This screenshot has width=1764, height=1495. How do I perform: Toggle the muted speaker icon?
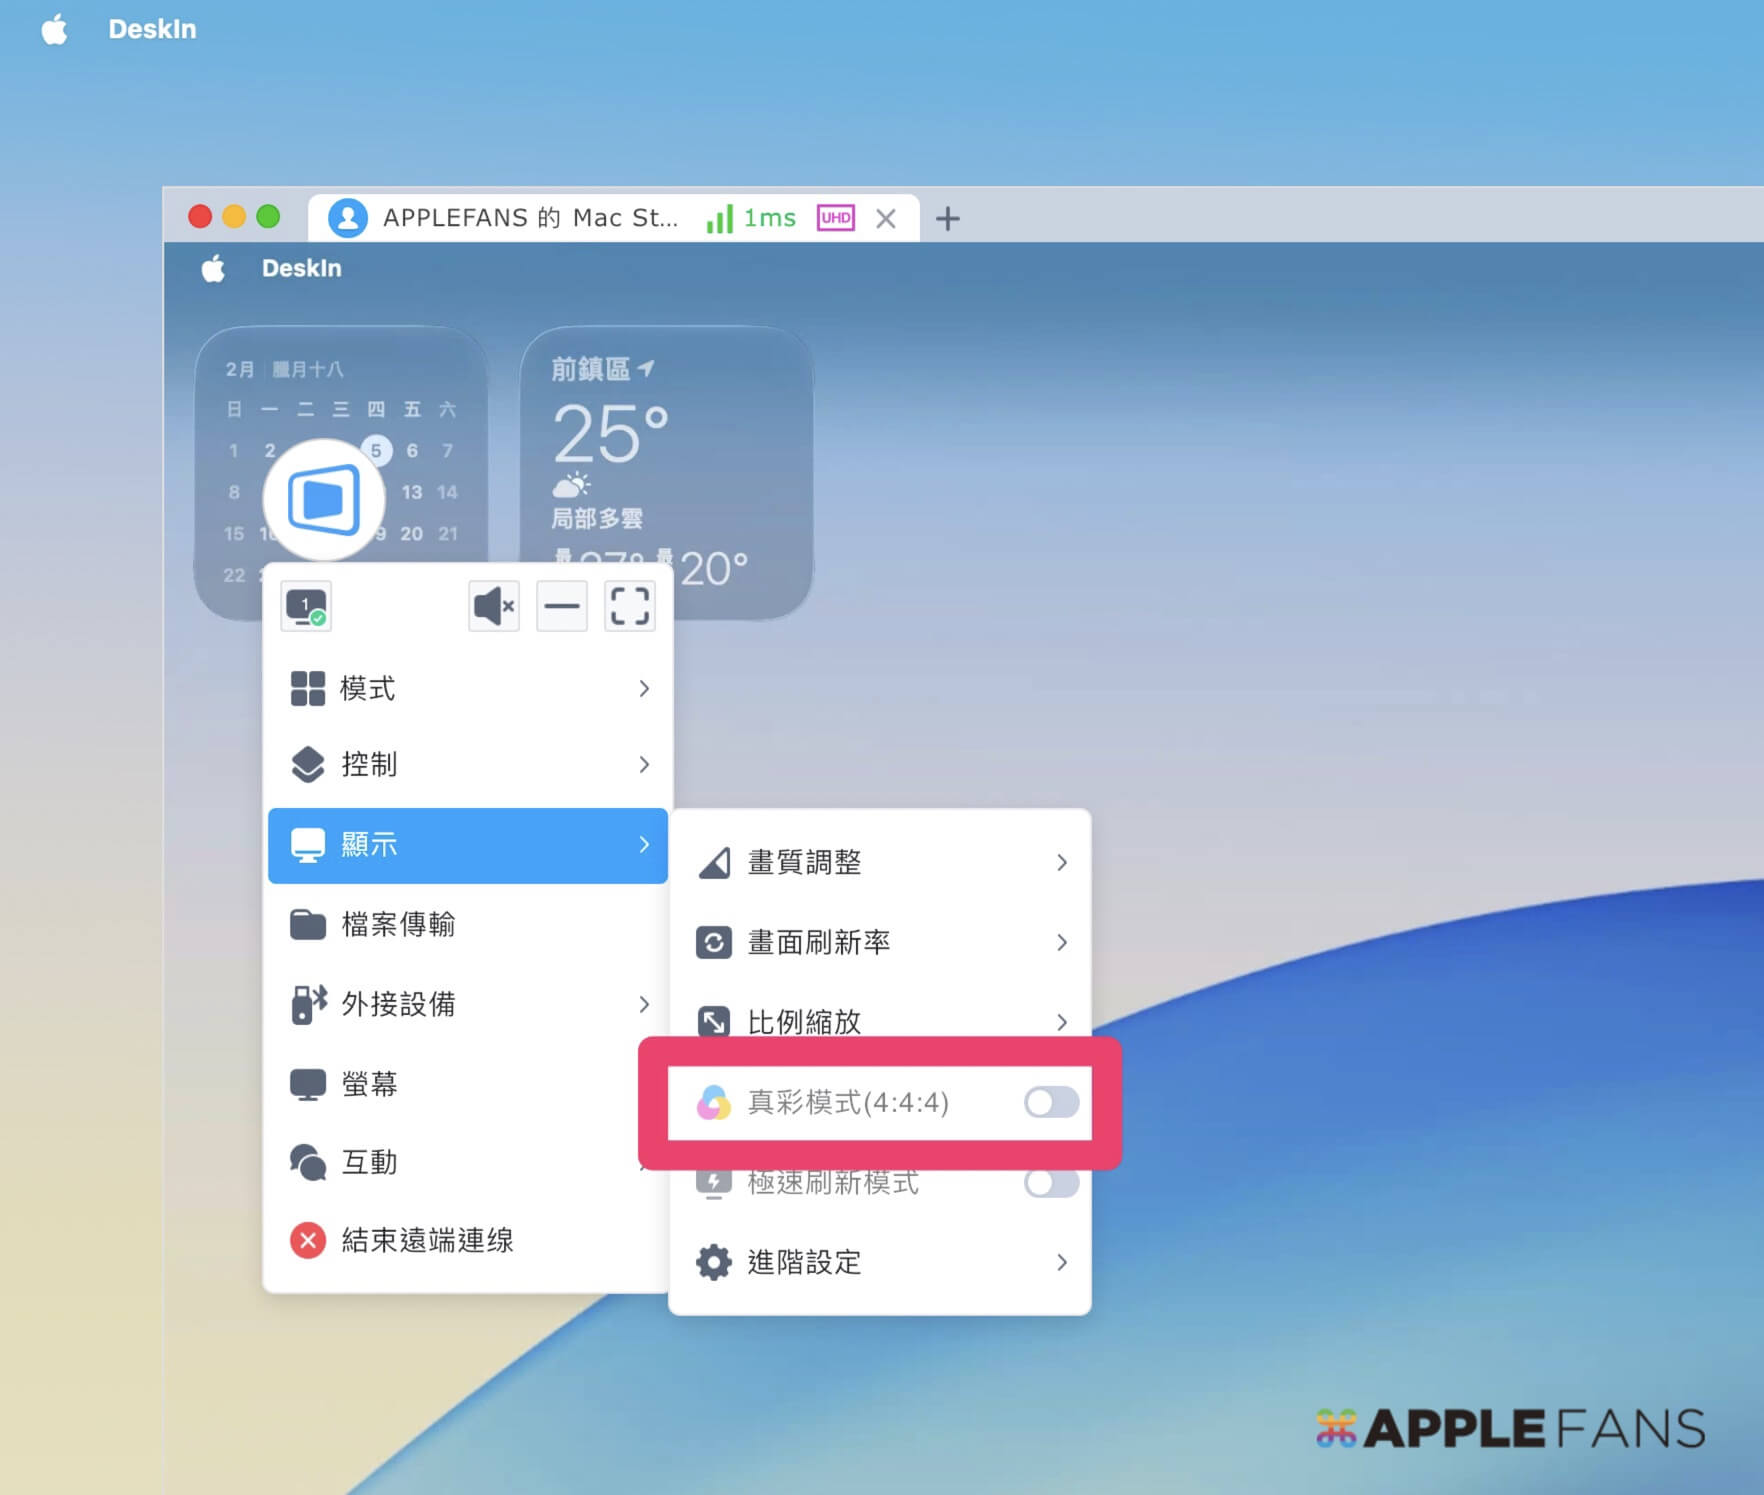pos(494,606)
